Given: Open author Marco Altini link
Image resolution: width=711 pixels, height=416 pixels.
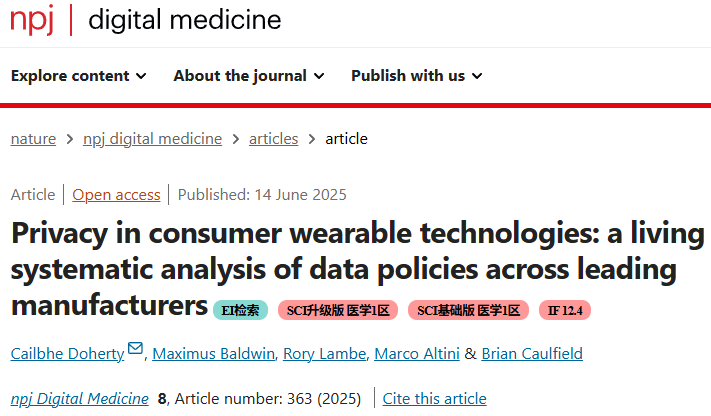Looking at the screenshot, I should (x=417, y=354).
